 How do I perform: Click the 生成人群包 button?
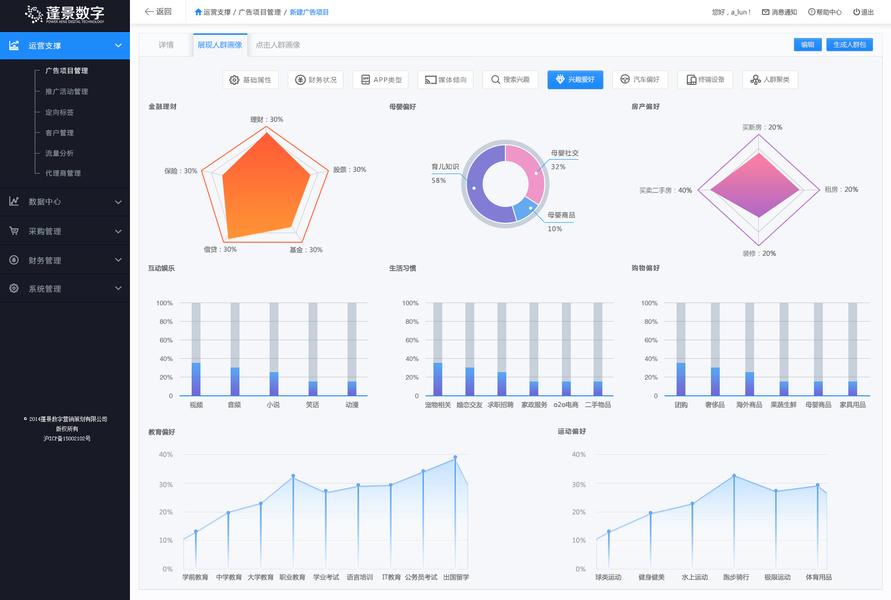tap(850, 44)
